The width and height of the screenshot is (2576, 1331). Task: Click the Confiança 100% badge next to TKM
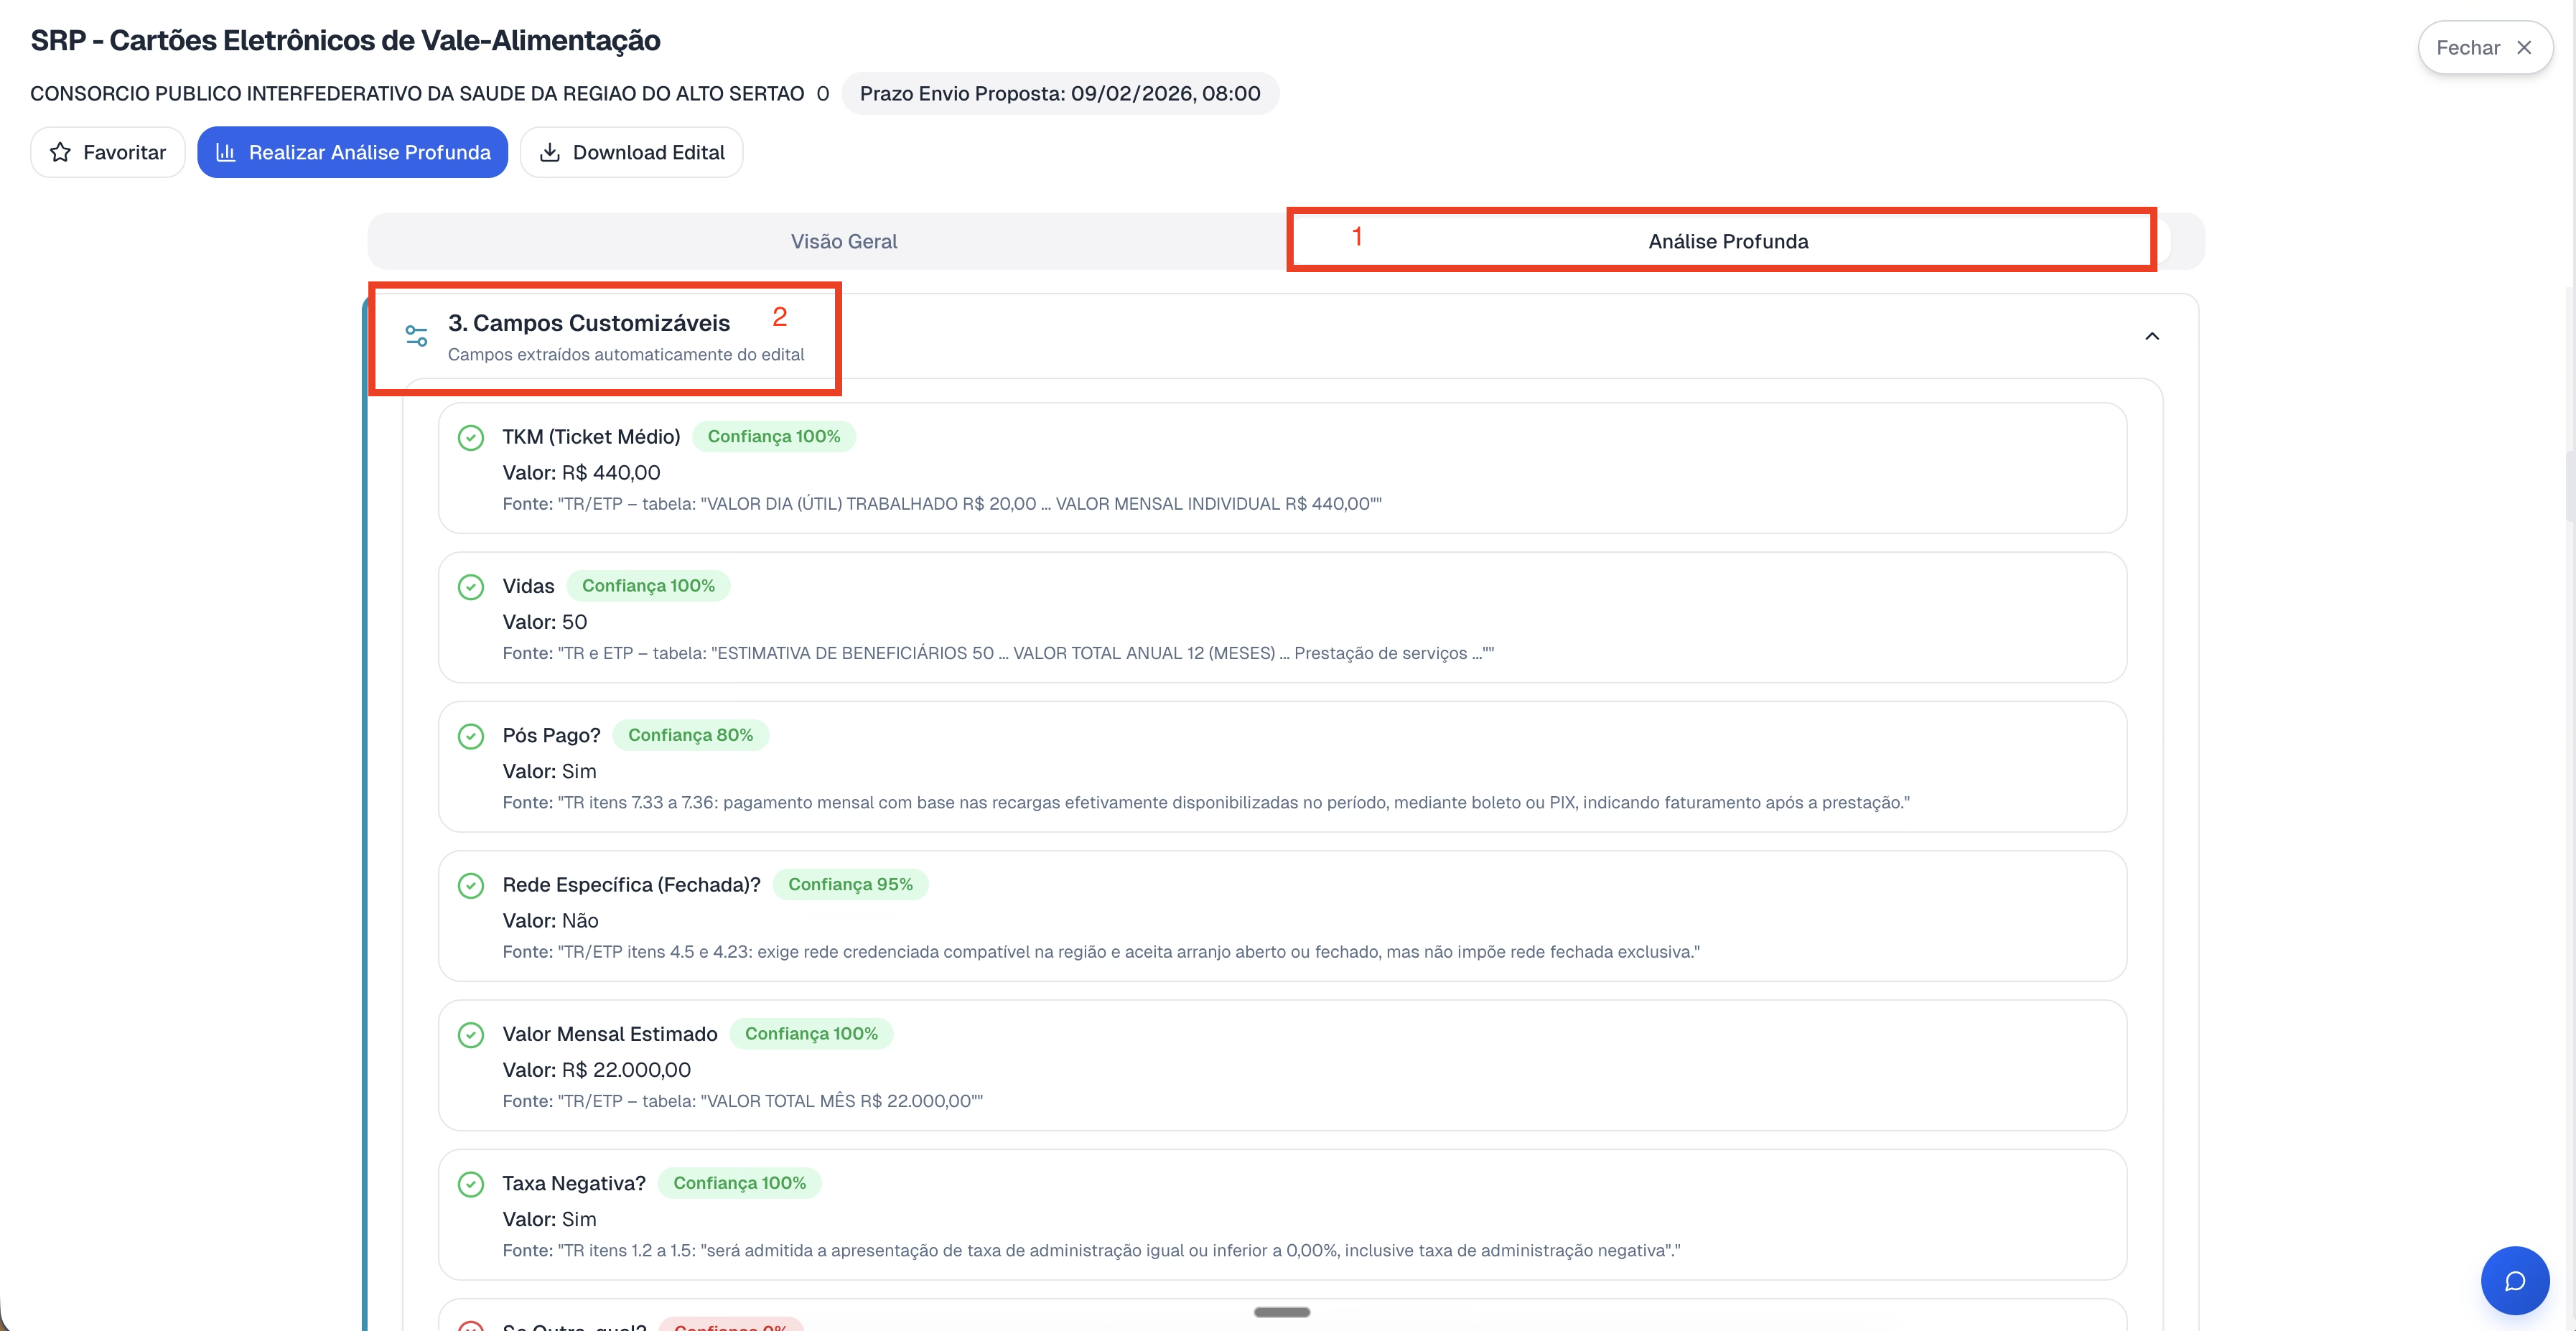[773, 436]
